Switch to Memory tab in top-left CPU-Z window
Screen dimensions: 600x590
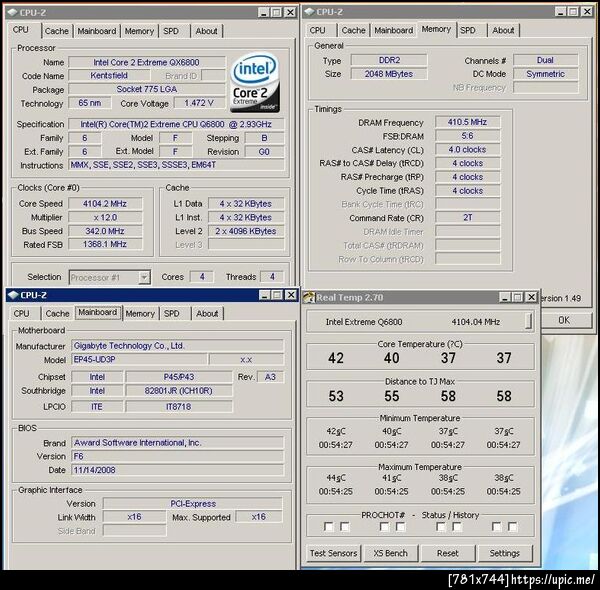click(139, 31)
